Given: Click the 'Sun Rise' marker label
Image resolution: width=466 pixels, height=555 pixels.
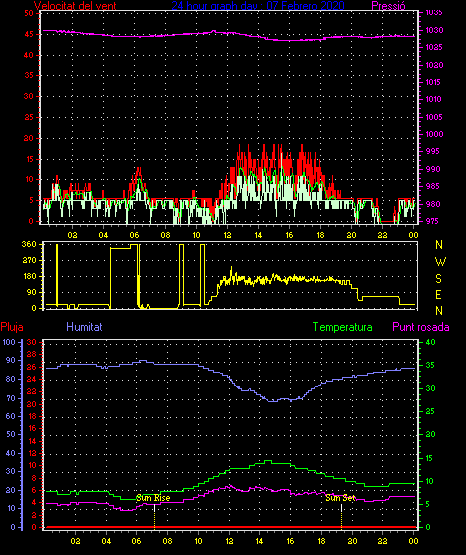Looking at the screenshot, I should click(153, 498).
